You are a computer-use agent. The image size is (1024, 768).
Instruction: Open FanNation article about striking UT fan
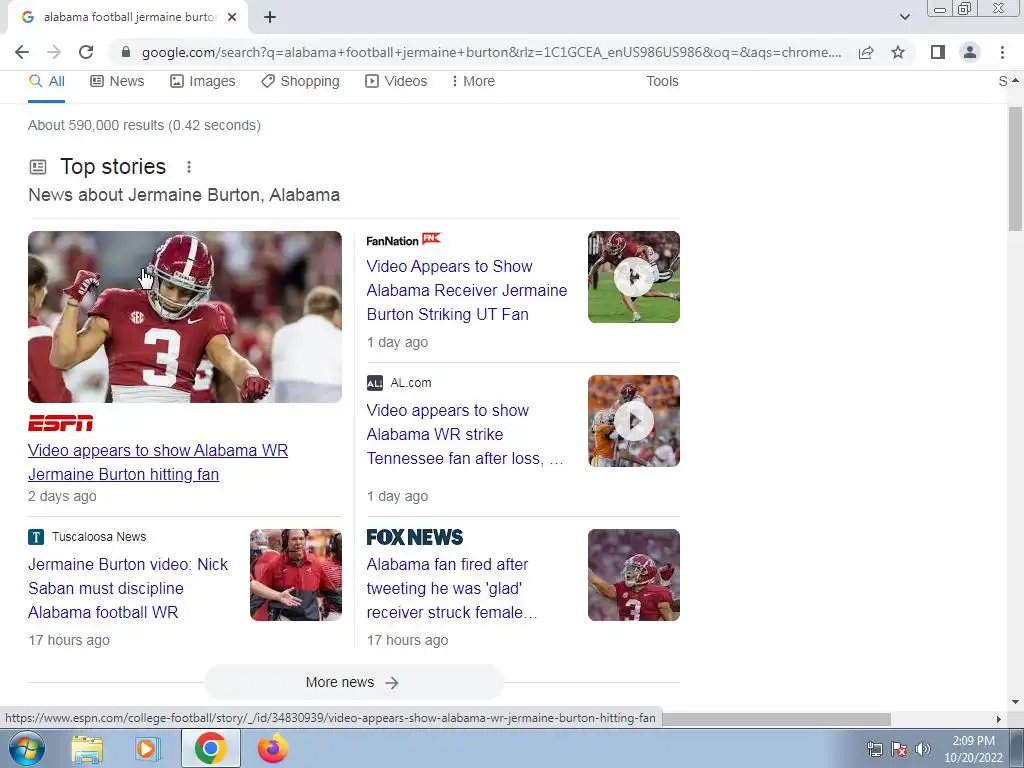[x=467, y=290]
